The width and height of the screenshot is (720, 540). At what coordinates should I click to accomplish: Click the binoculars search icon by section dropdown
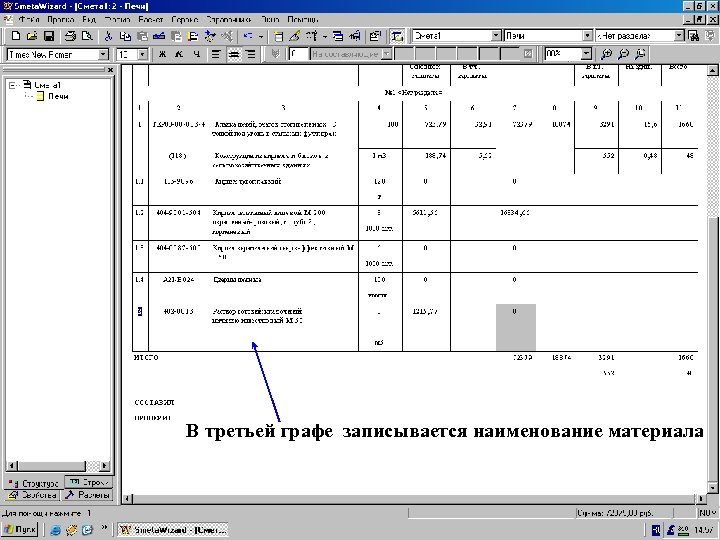pos(694,36)
